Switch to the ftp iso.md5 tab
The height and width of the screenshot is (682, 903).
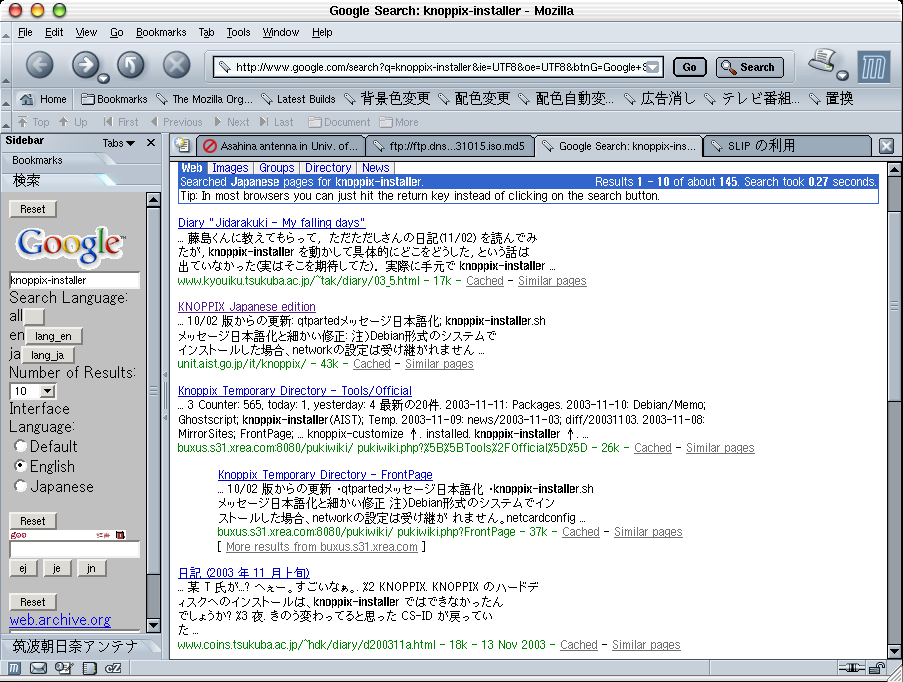click(450, 146)
